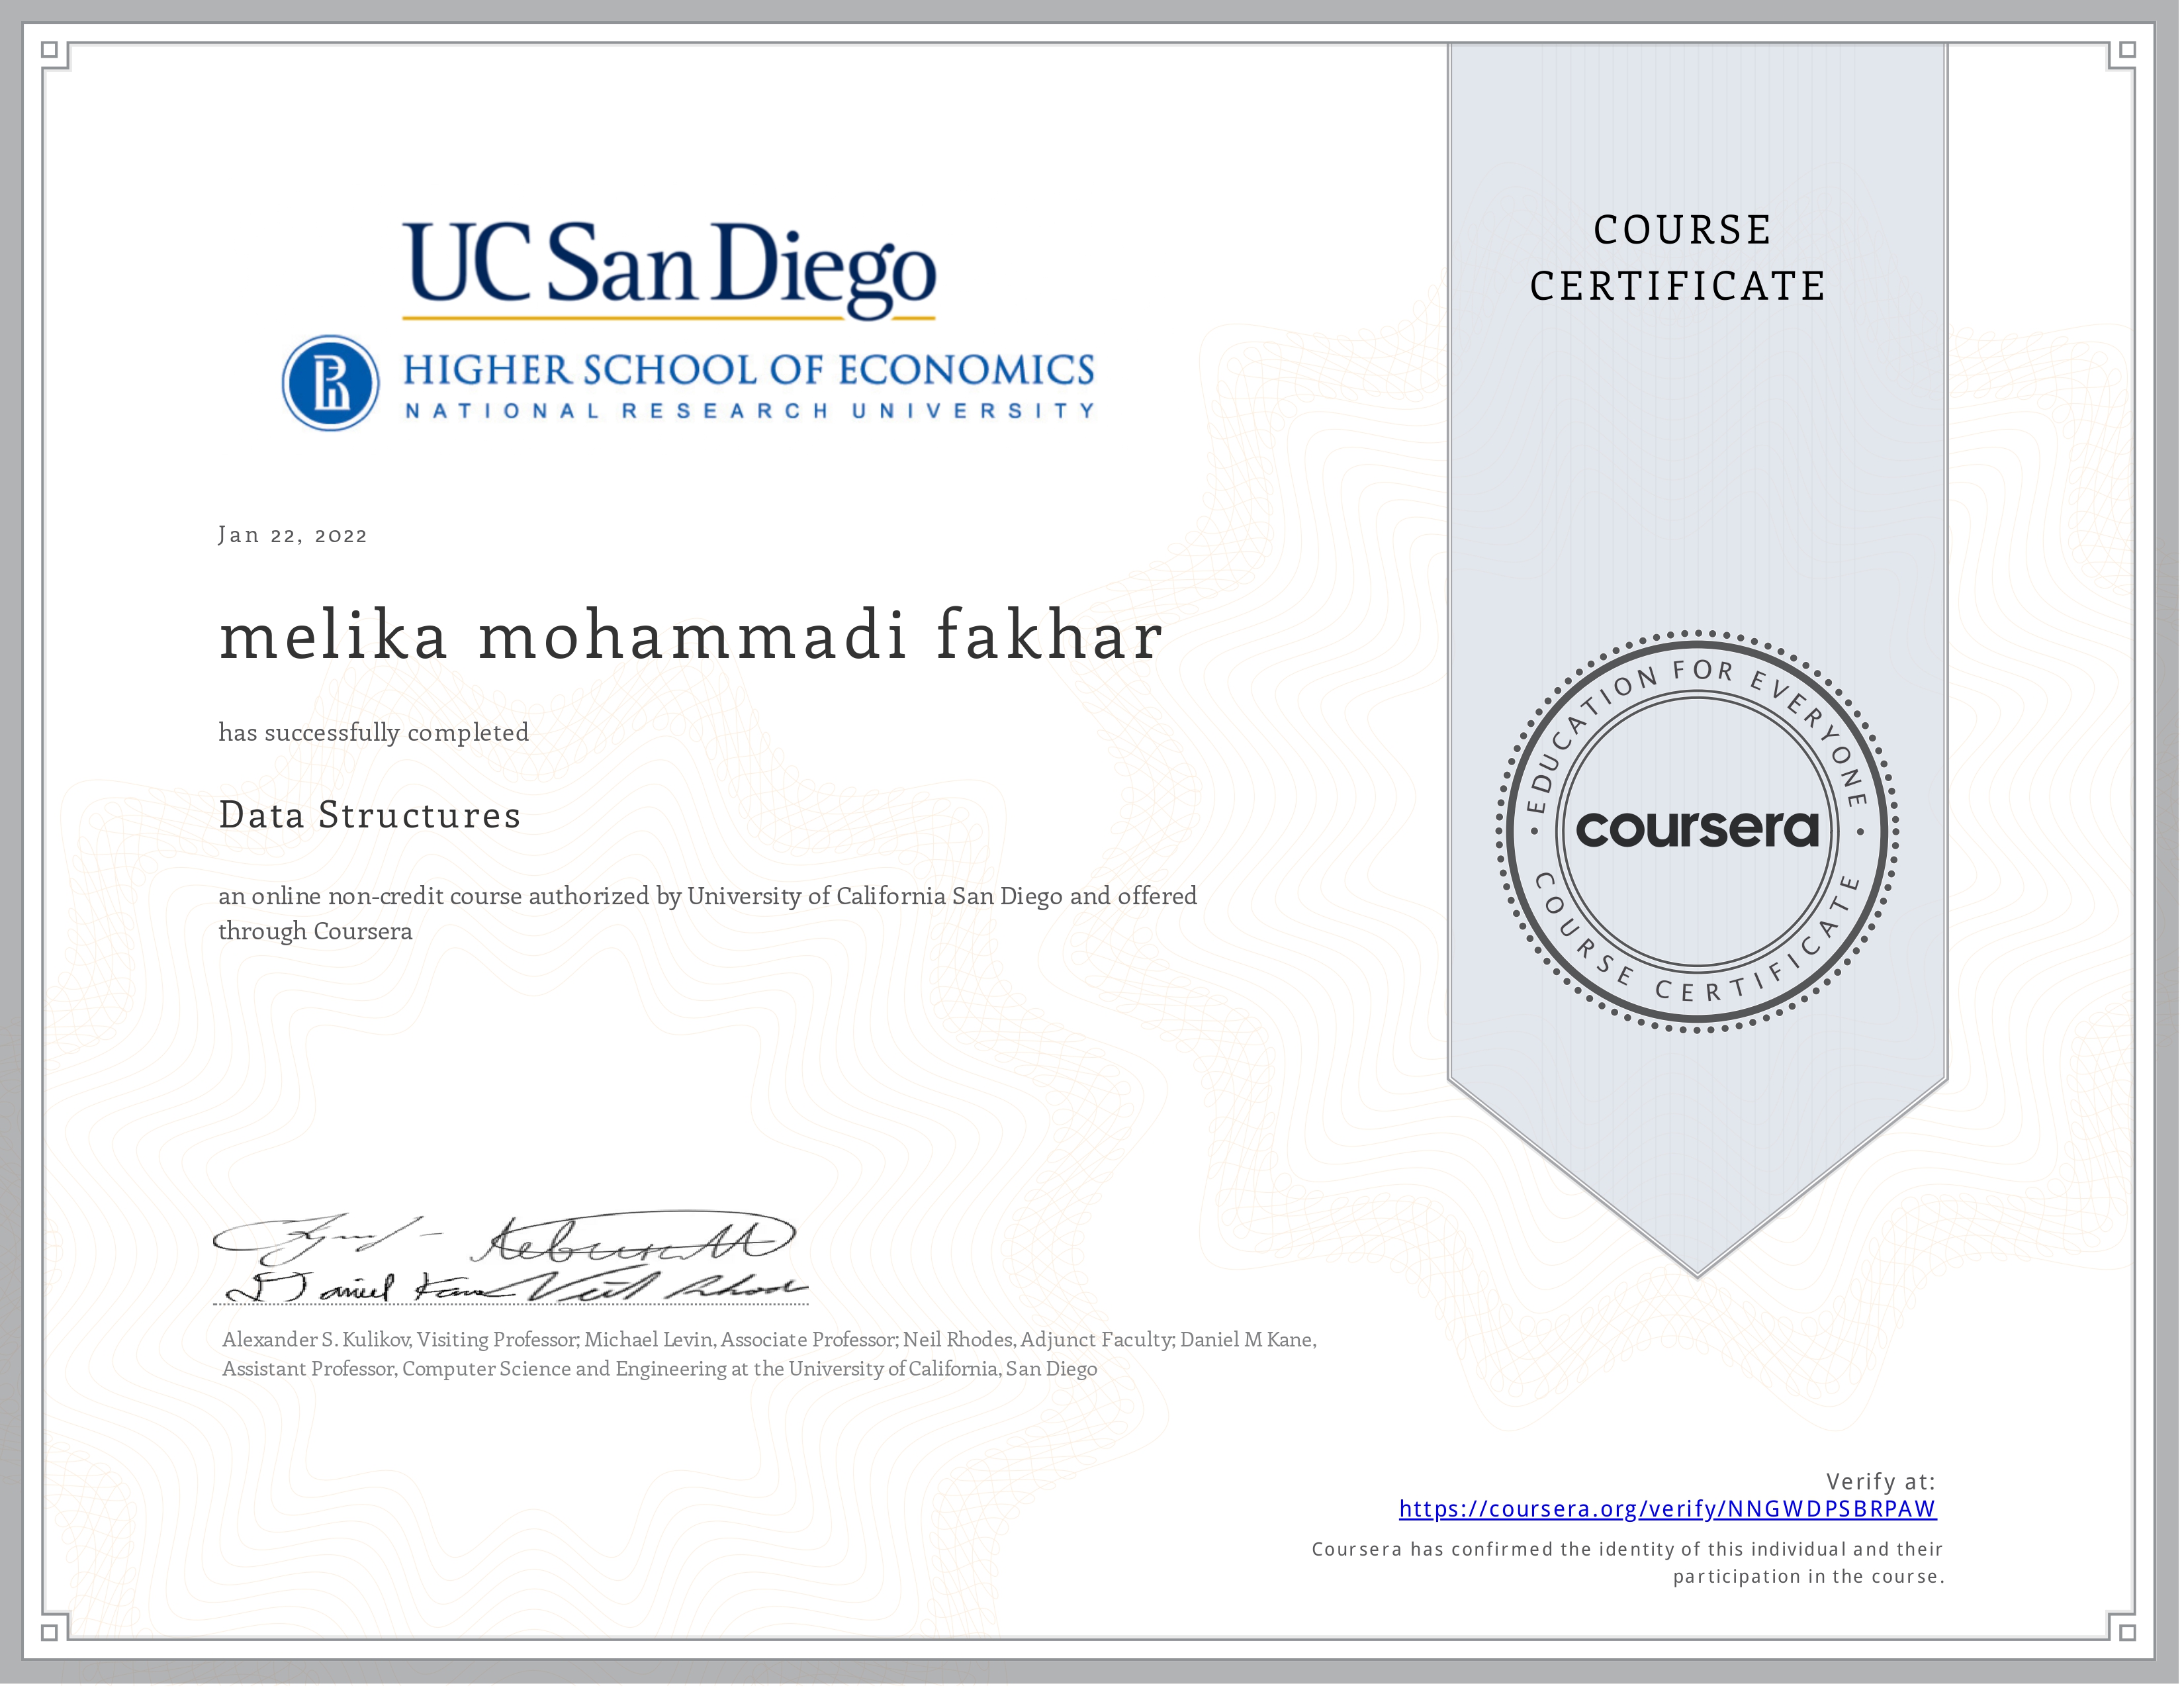Select the 'Alexander S. Kulikov, Visiting Professor' line
The image size is (2184, 1688).
click(x=769, y=1340)
